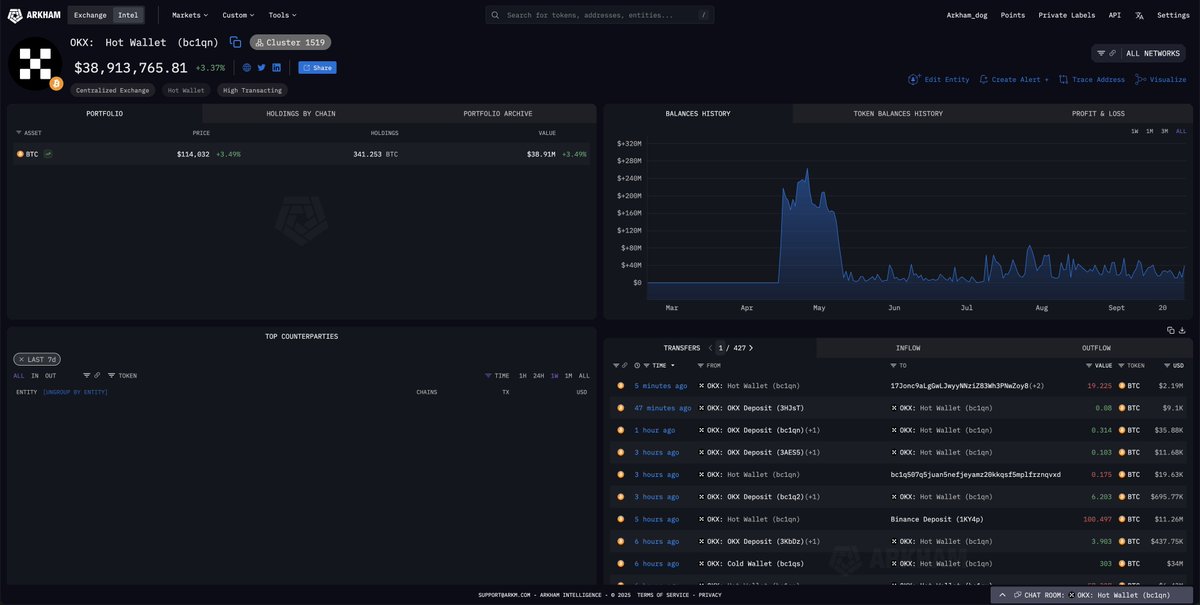Switch to Exchange mode
Viewport: 1200px width, 605px height.
point(89,15)
